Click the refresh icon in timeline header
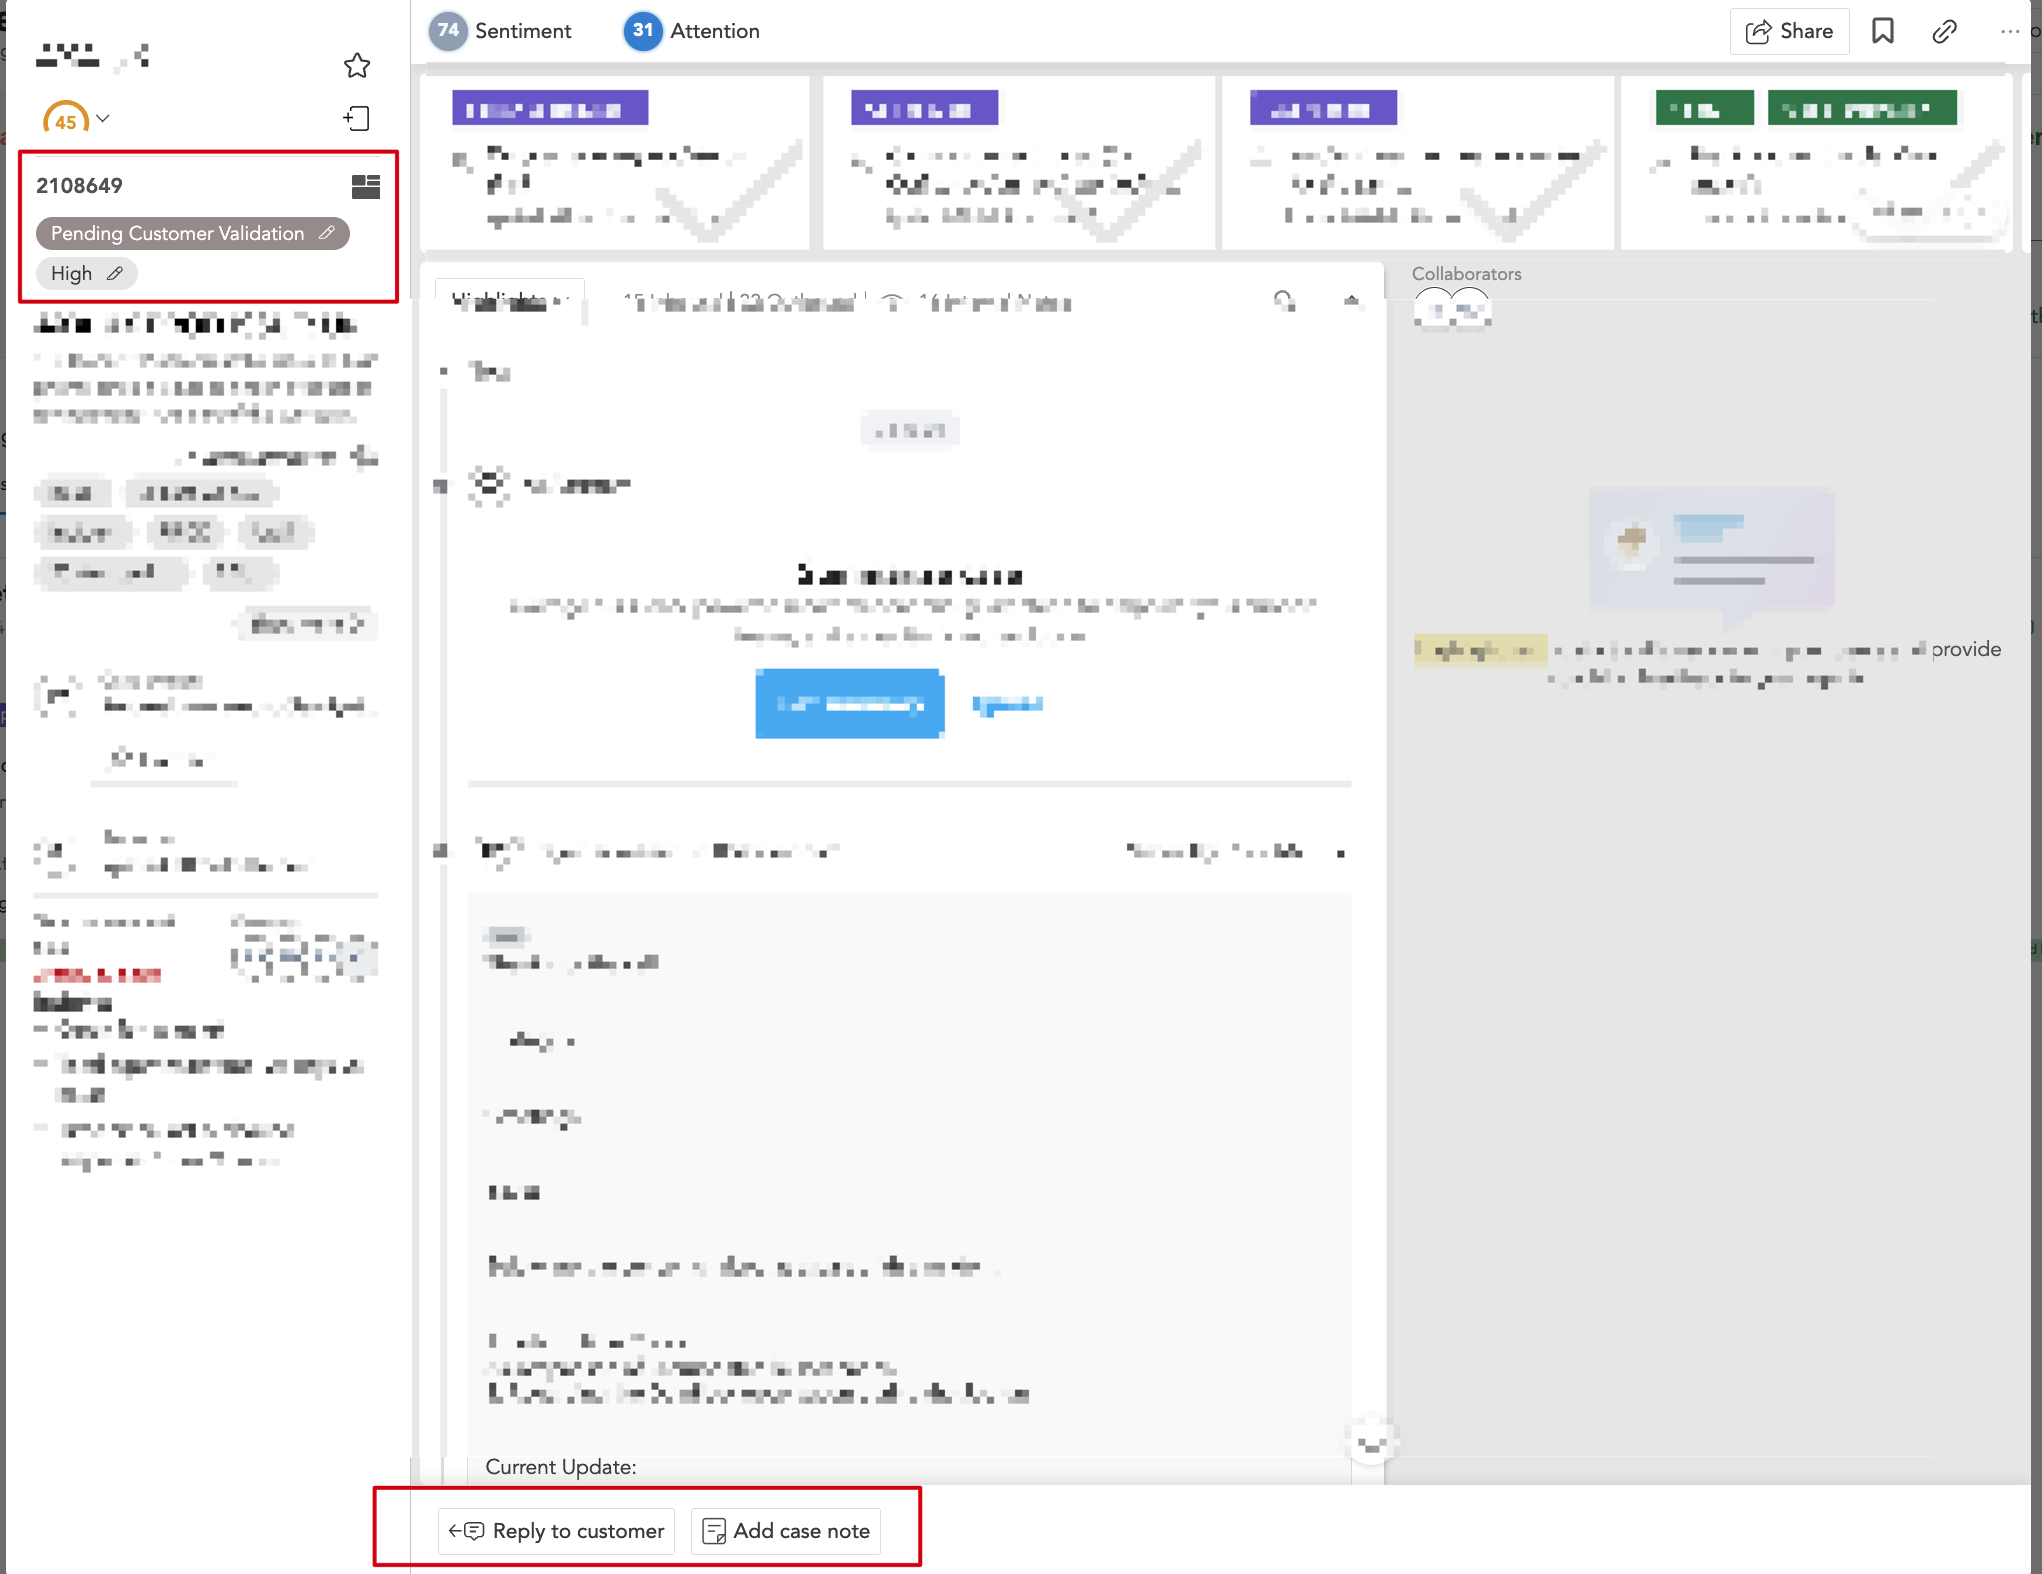2042x1574 pixels. (x=1284, y=300)
